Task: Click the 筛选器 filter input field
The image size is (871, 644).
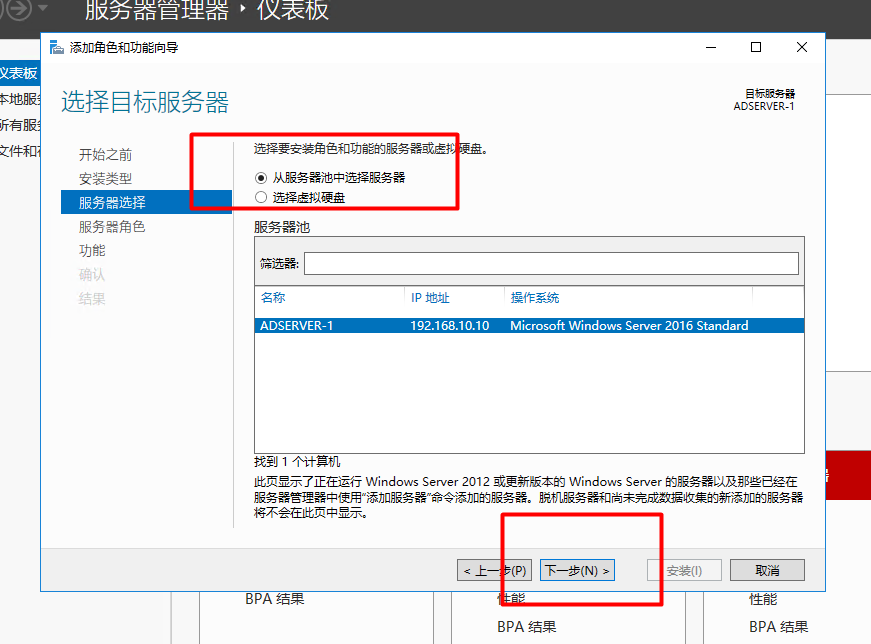Action: point(551,263)
